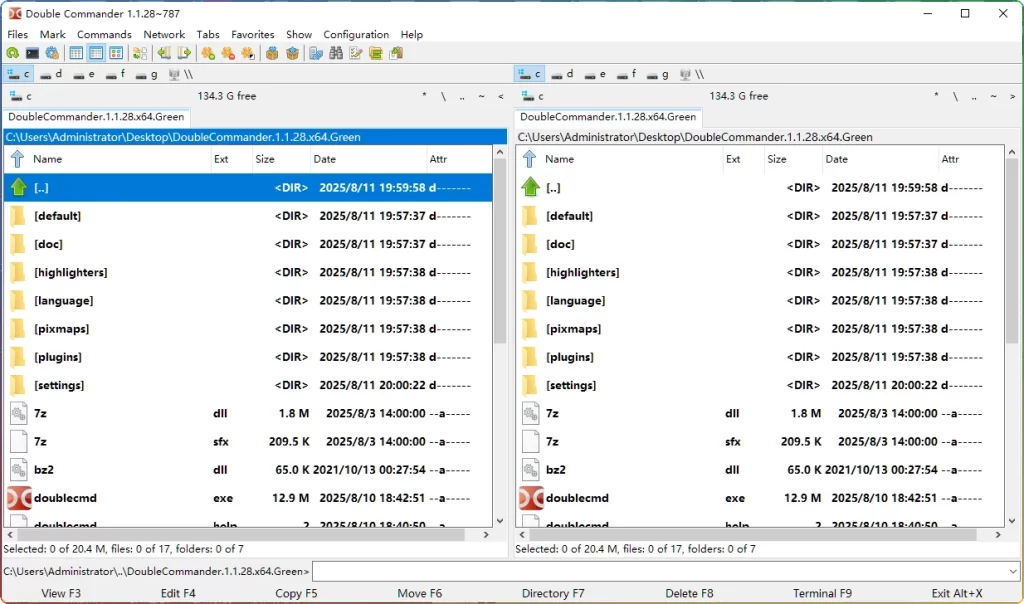Click the doublecmd exe icon in the left panel
The image size is (1024, 604).
point(19,498)
